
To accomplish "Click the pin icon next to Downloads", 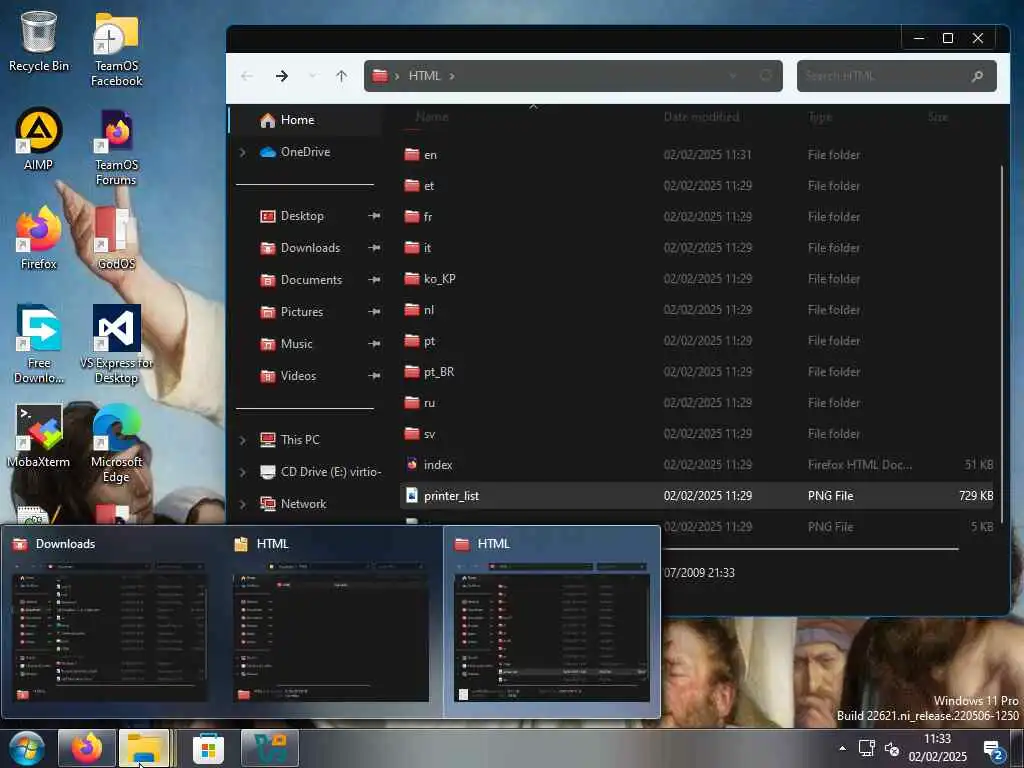I will click(374, 248).
